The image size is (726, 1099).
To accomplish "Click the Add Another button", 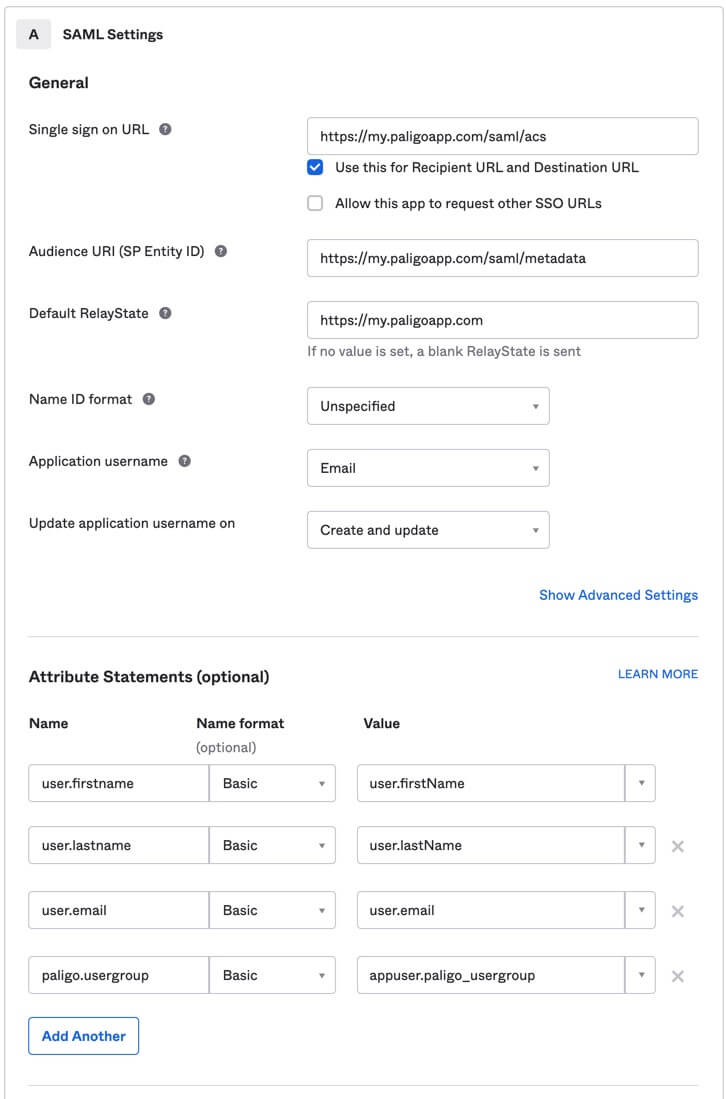I will (x=84, y=1036).
